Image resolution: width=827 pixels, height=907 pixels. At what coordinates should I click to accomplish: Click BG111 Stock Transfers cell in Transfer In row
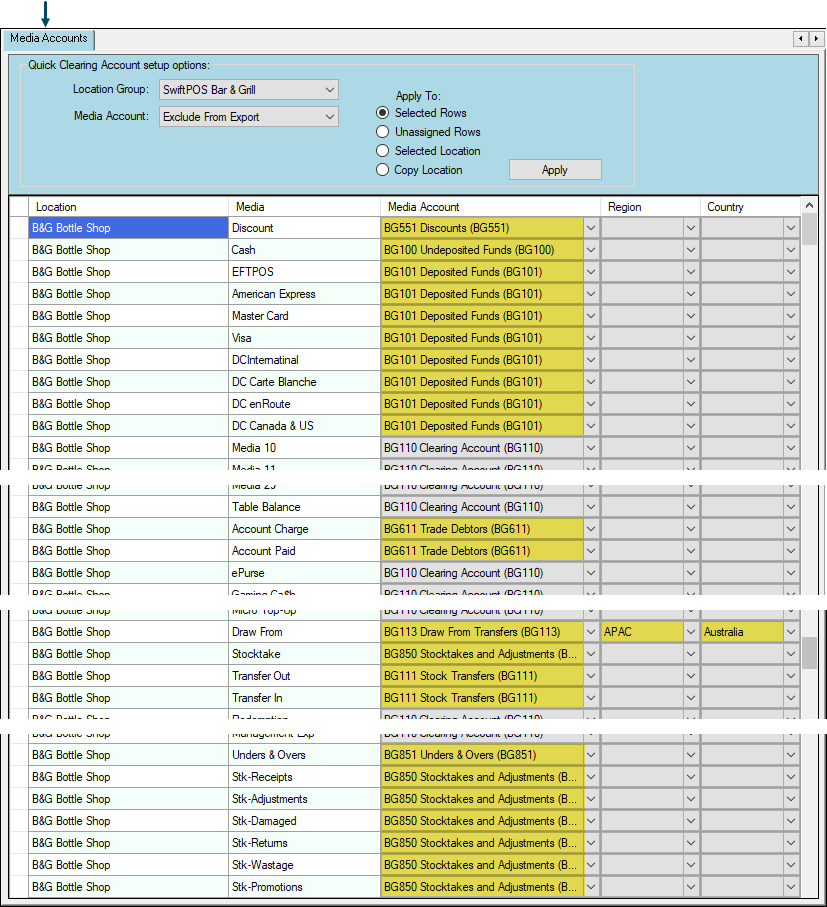point(482,698)
